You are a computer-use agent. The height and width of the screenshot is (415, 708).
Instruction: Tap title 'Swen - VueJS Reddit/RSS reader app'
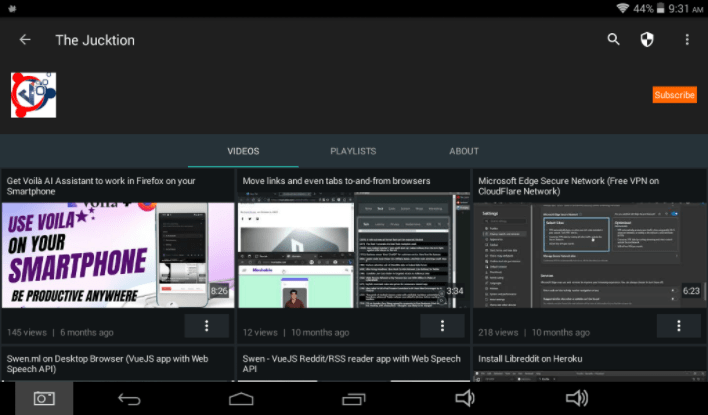[x=351, y=364]
